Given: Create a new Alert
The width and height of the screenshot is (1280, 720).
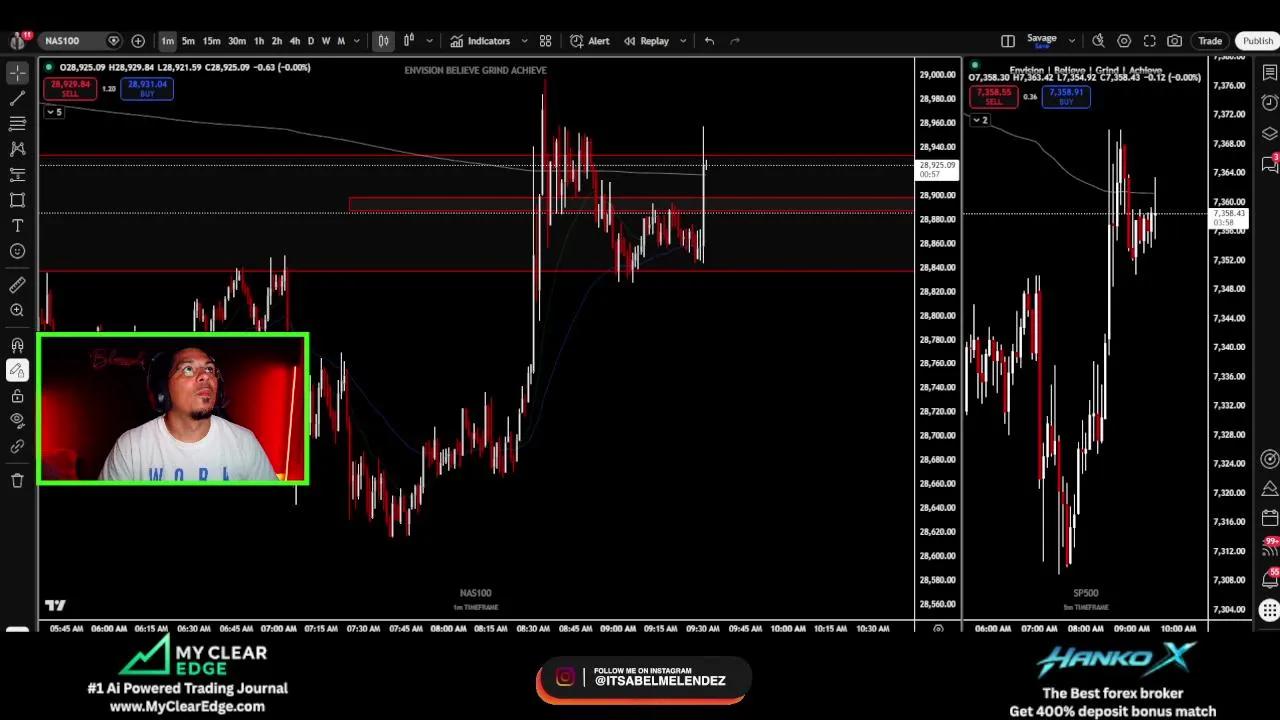Looking at the screenshot, I should 590,41.
